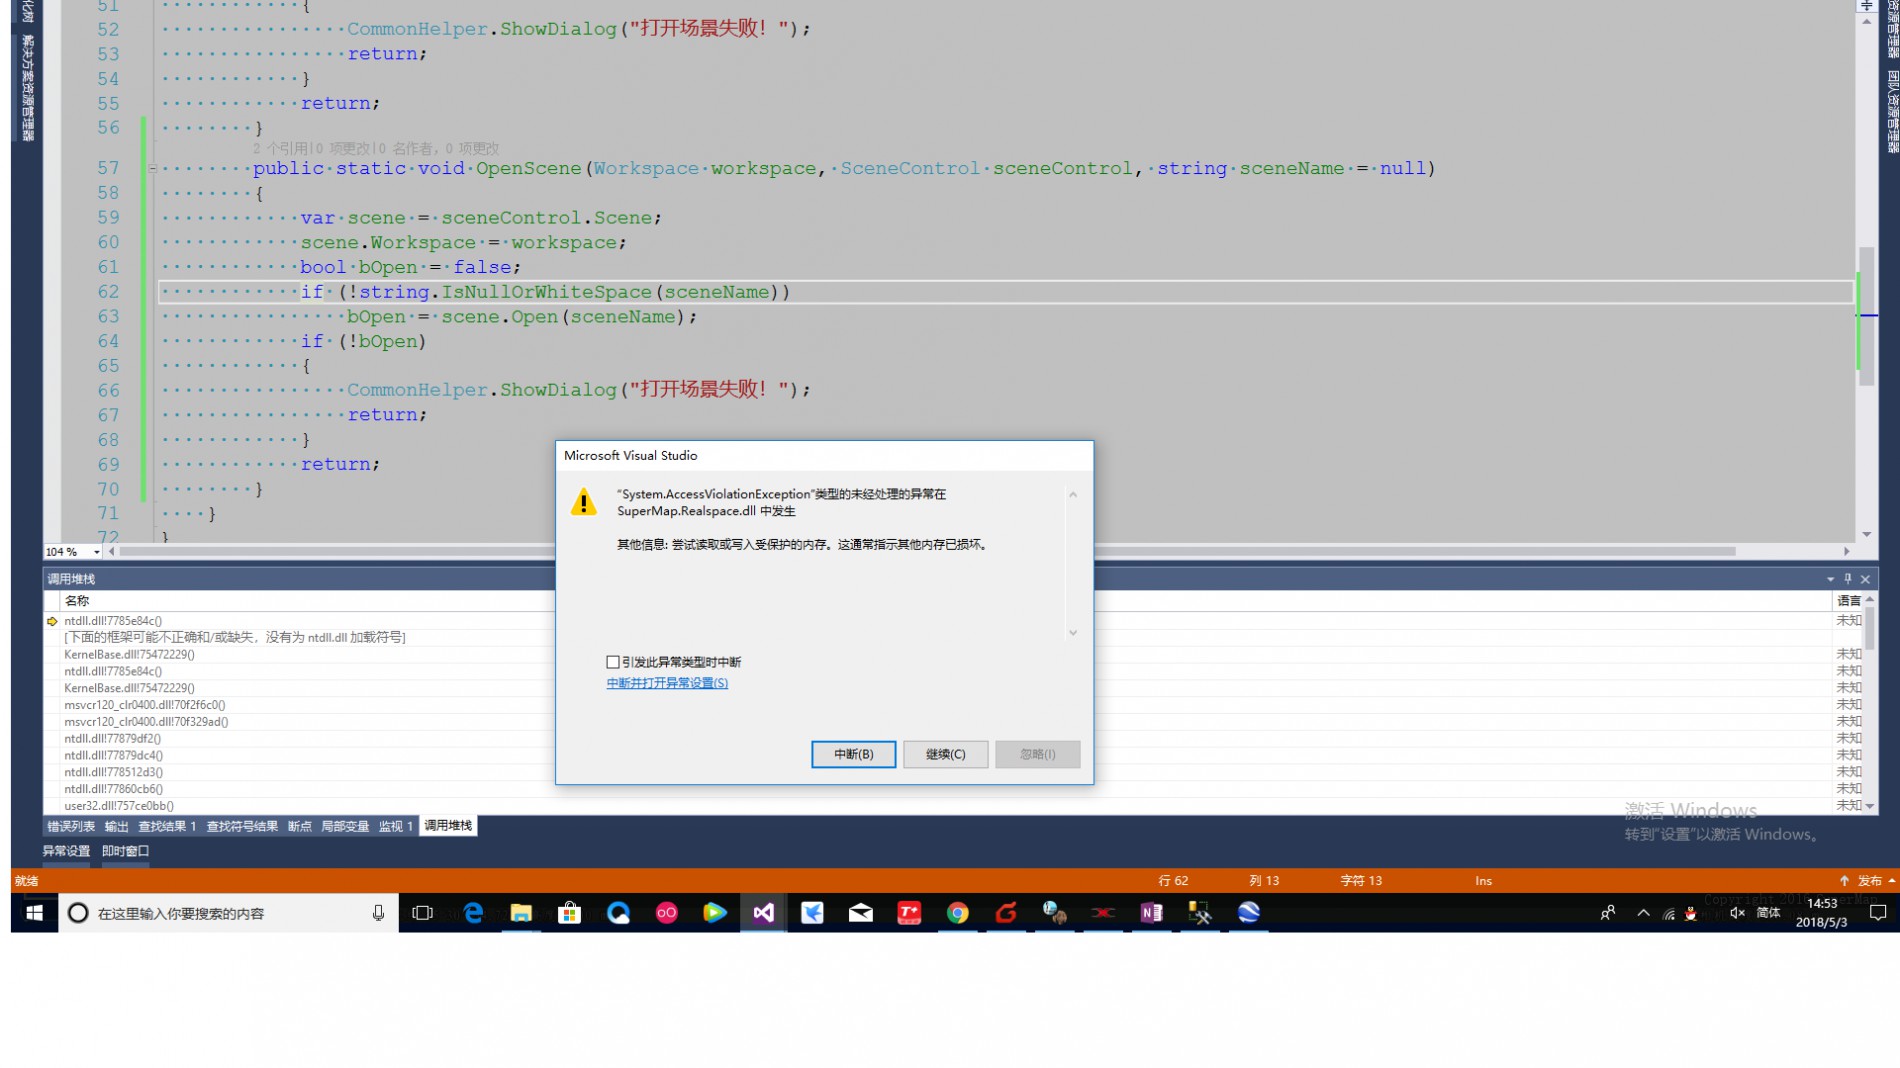Open the Mail app from taskbar
This screenshot has width=1900, height=1068.
pos(860,913)
